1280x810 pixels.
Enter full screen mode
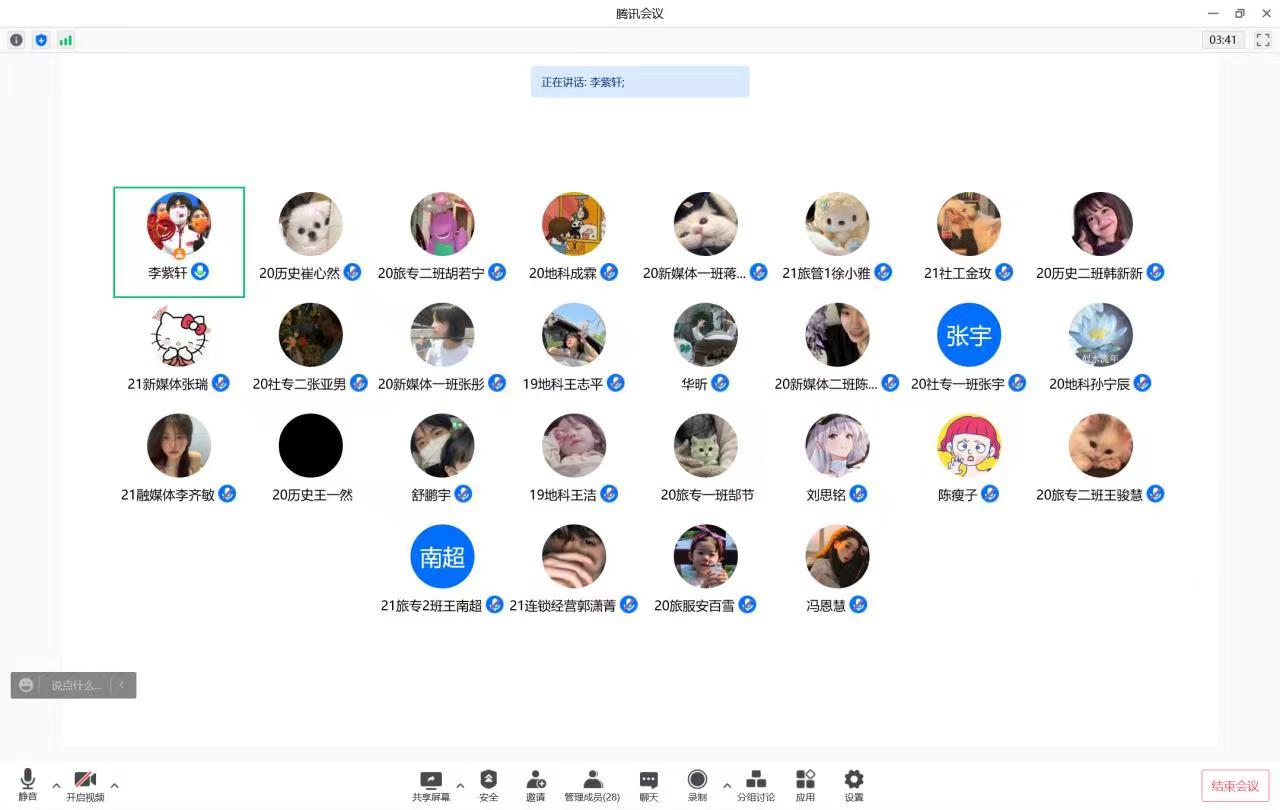pos(1263,40)
